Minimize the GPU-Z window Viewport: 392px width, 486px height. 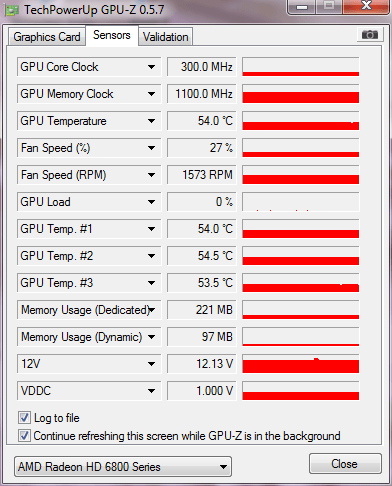pyautogui.click(x=302, y=7)
